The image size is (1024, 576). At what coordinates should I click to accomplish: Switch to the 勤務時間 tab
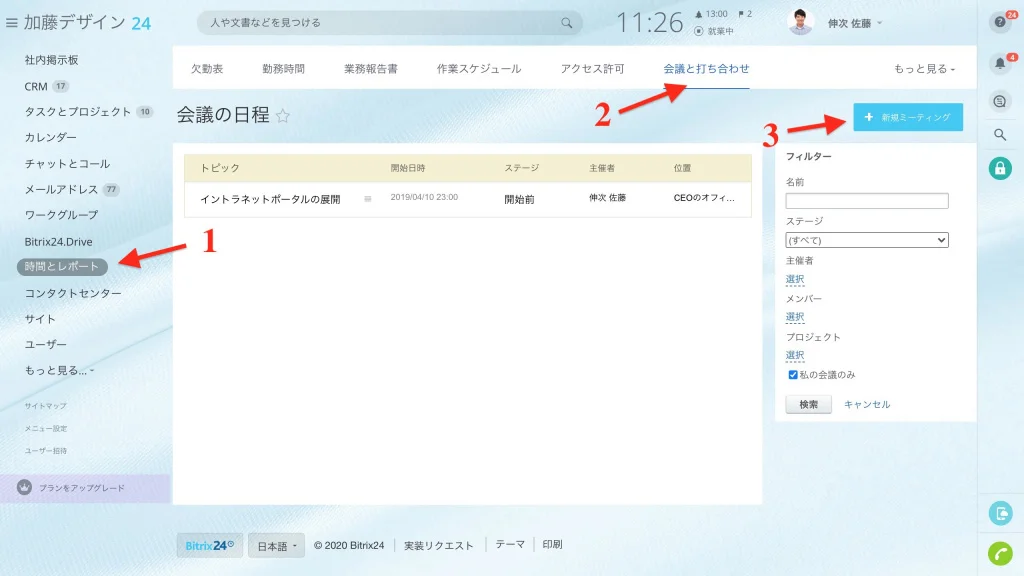[x=283, y=69]
